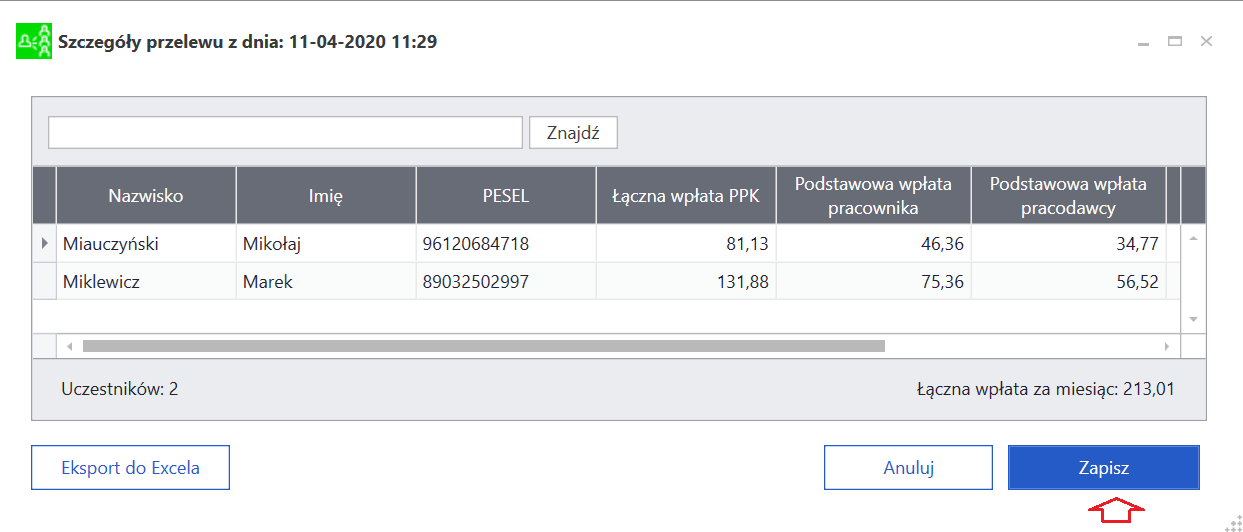Select the Miklewicz row selector cell
1243x532 pixels.
pyautogui.click(x=44, y=281)
